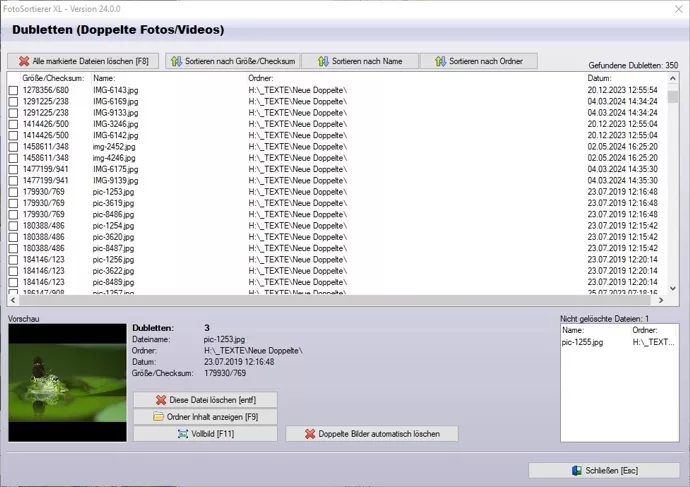Click the red X delete-all-marked icon

24,62
